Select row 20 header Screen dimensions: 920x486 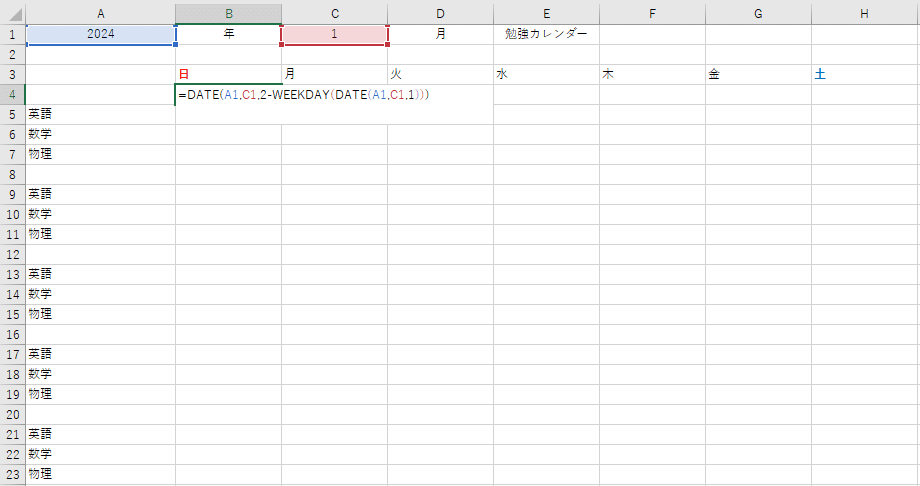point(12,414)
